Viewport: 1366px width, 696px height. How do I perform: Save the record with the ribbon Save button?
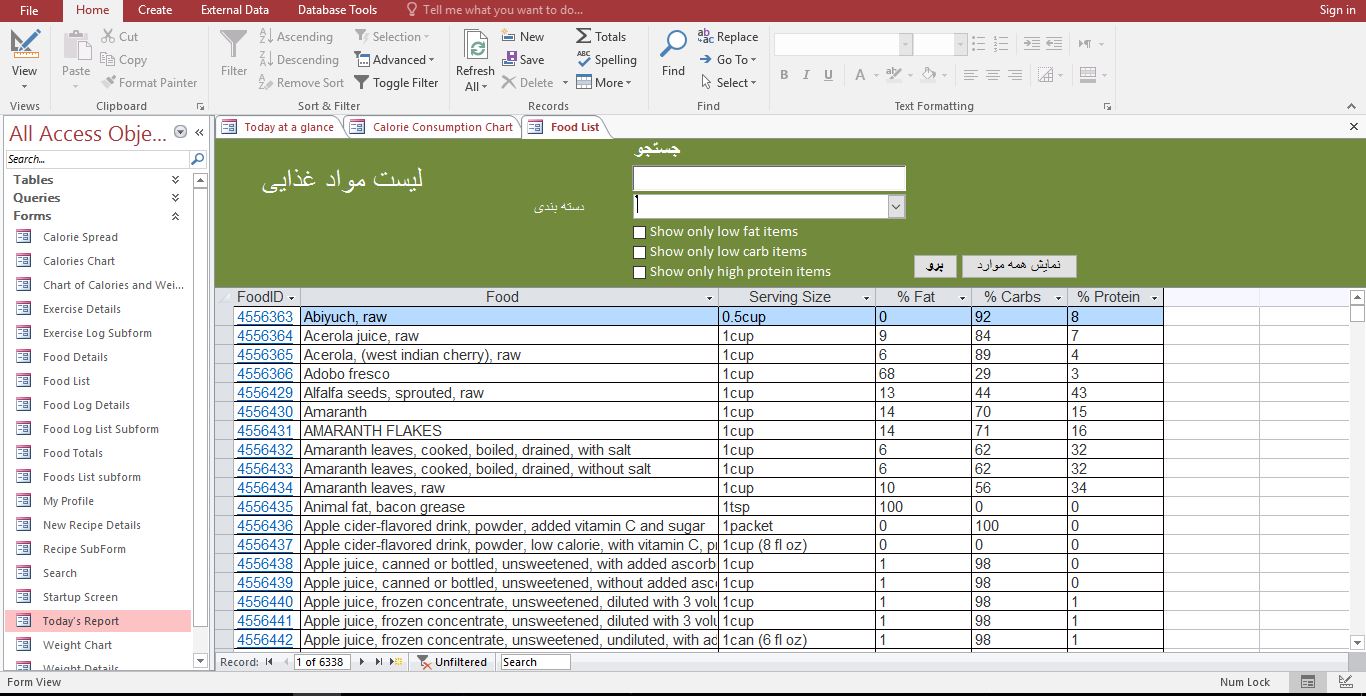522,60
